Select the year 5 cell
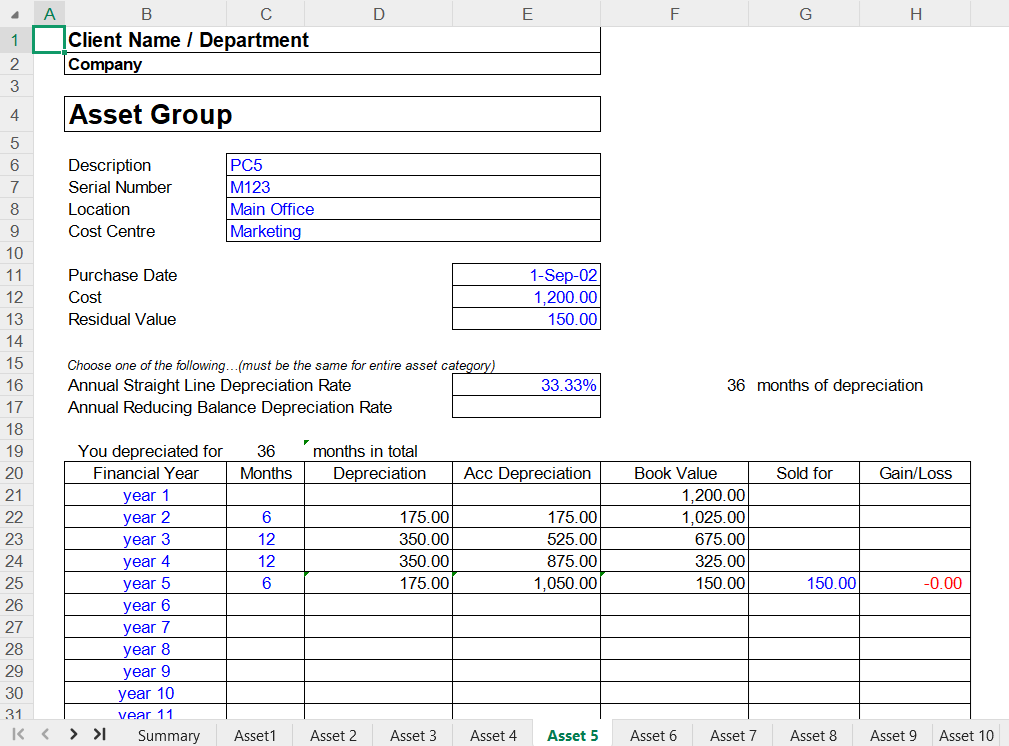1009x746 pixels. 146,583
